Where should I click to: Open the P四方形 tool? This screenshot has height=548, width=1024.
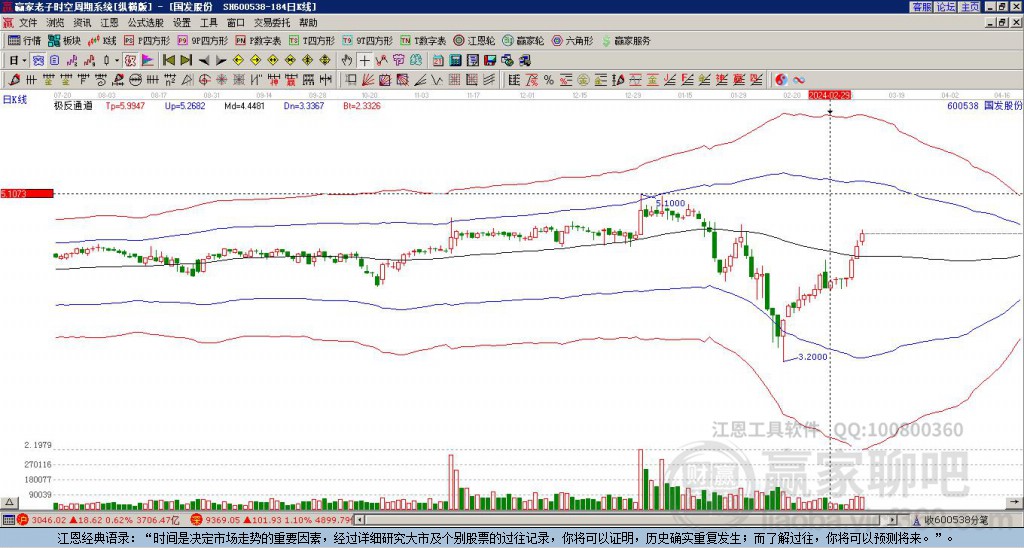pyautogui.click(x=146, y=40)
